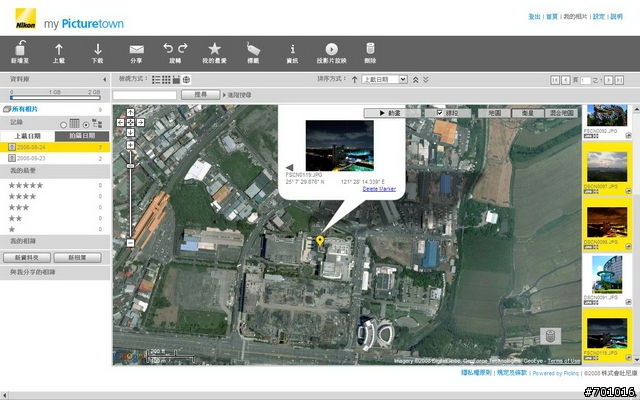This screenshot has width=640, height=400.
Task: Switch to list view icon
Action: coord(156,80)
